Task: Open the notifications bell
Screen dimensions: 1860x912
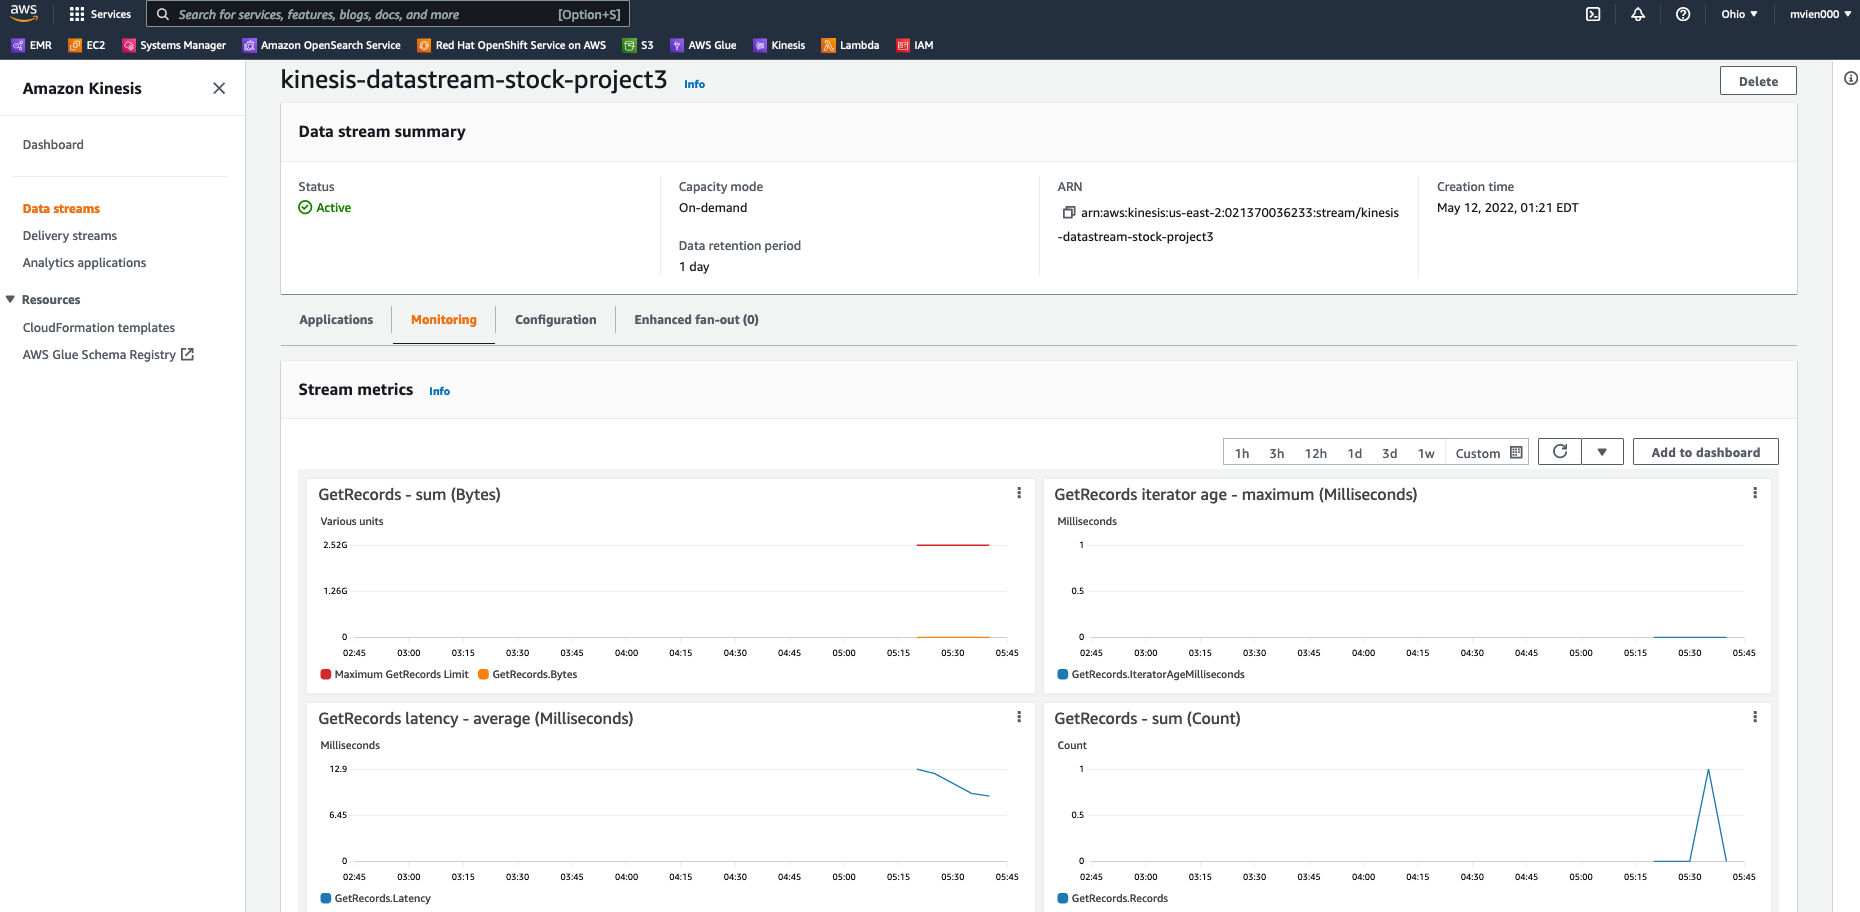Action: (1638, 14)
